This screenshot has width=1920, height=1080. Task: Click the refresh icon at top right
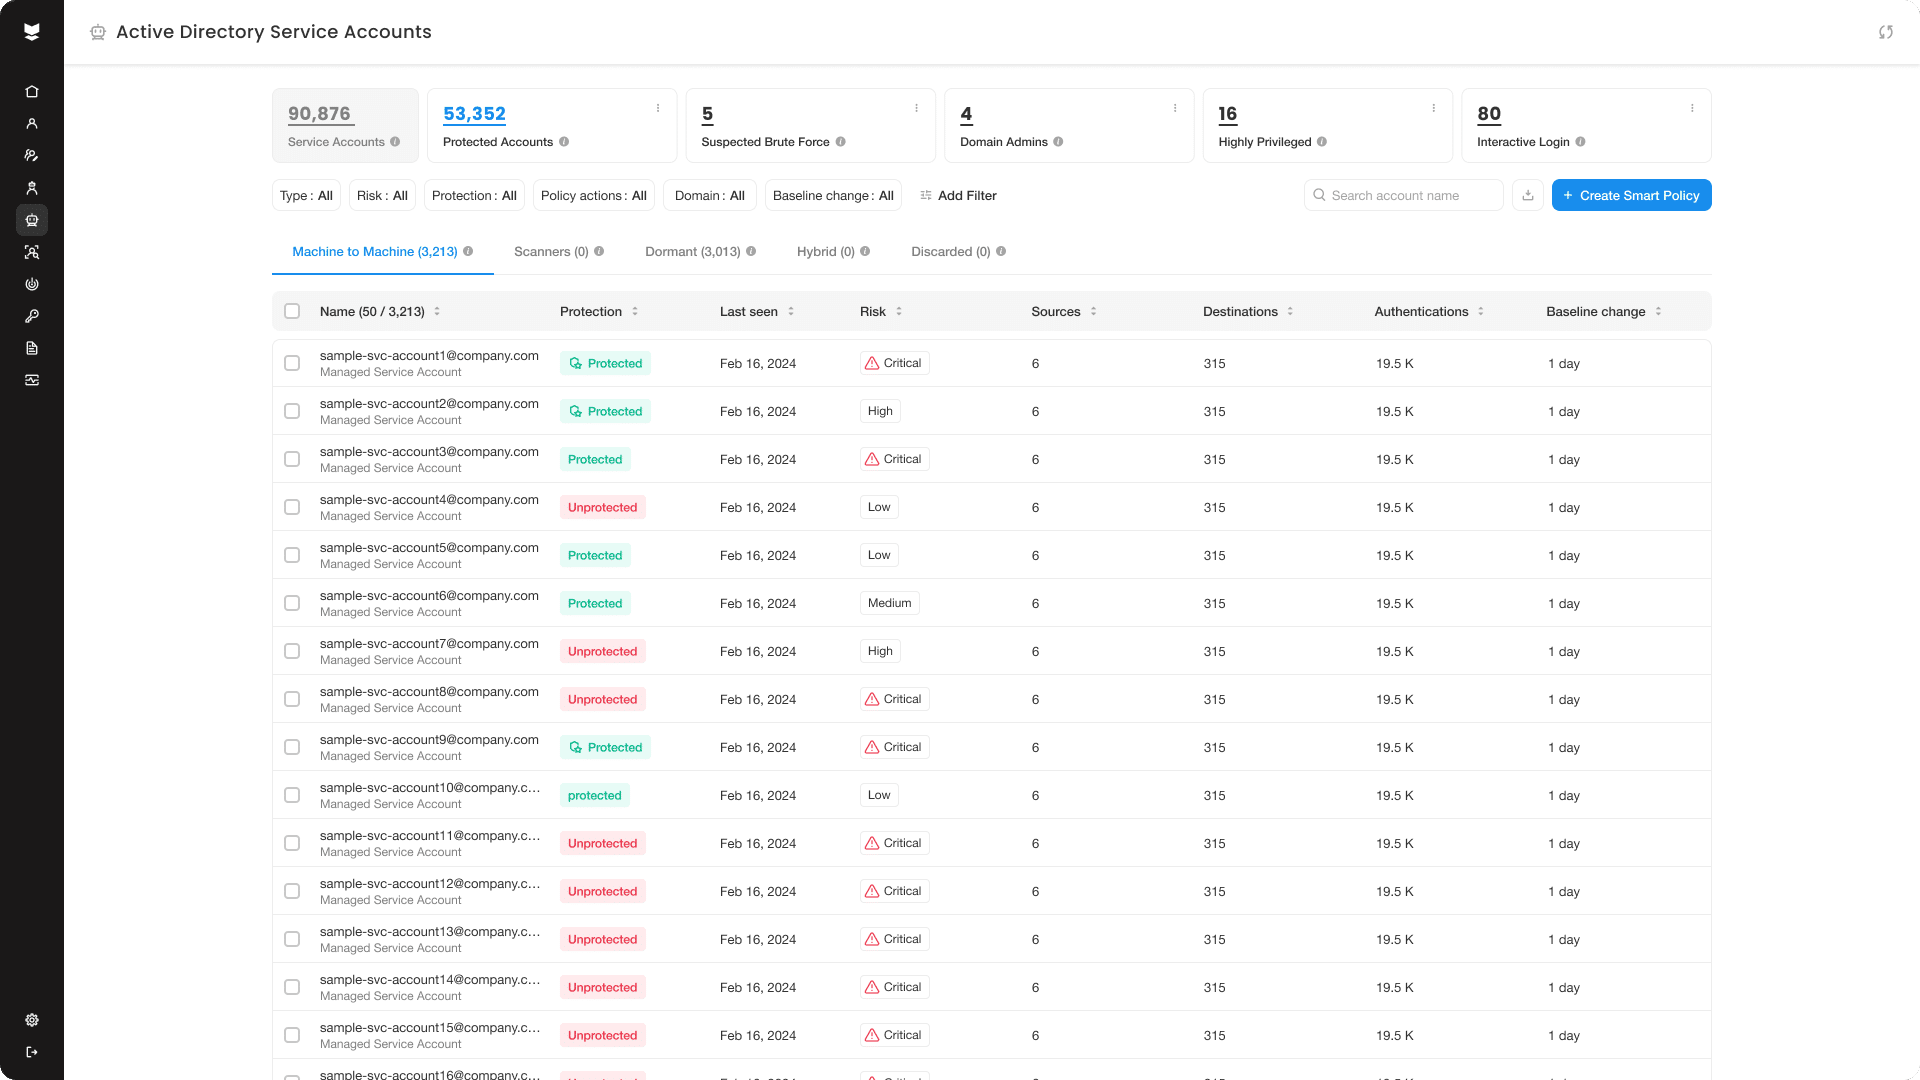[1886, 32]
